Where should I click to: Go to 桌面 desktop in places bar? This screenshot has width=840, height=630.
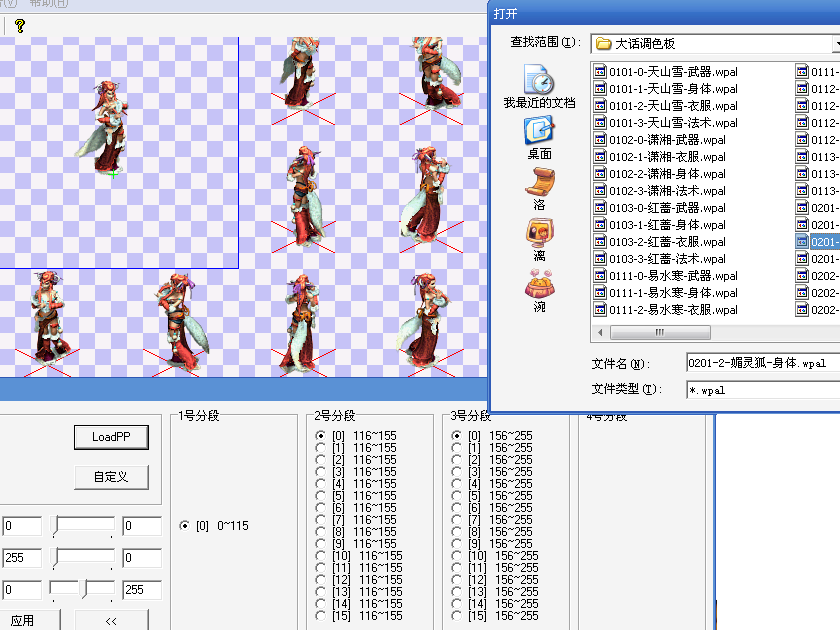click(x=539, y=138)
